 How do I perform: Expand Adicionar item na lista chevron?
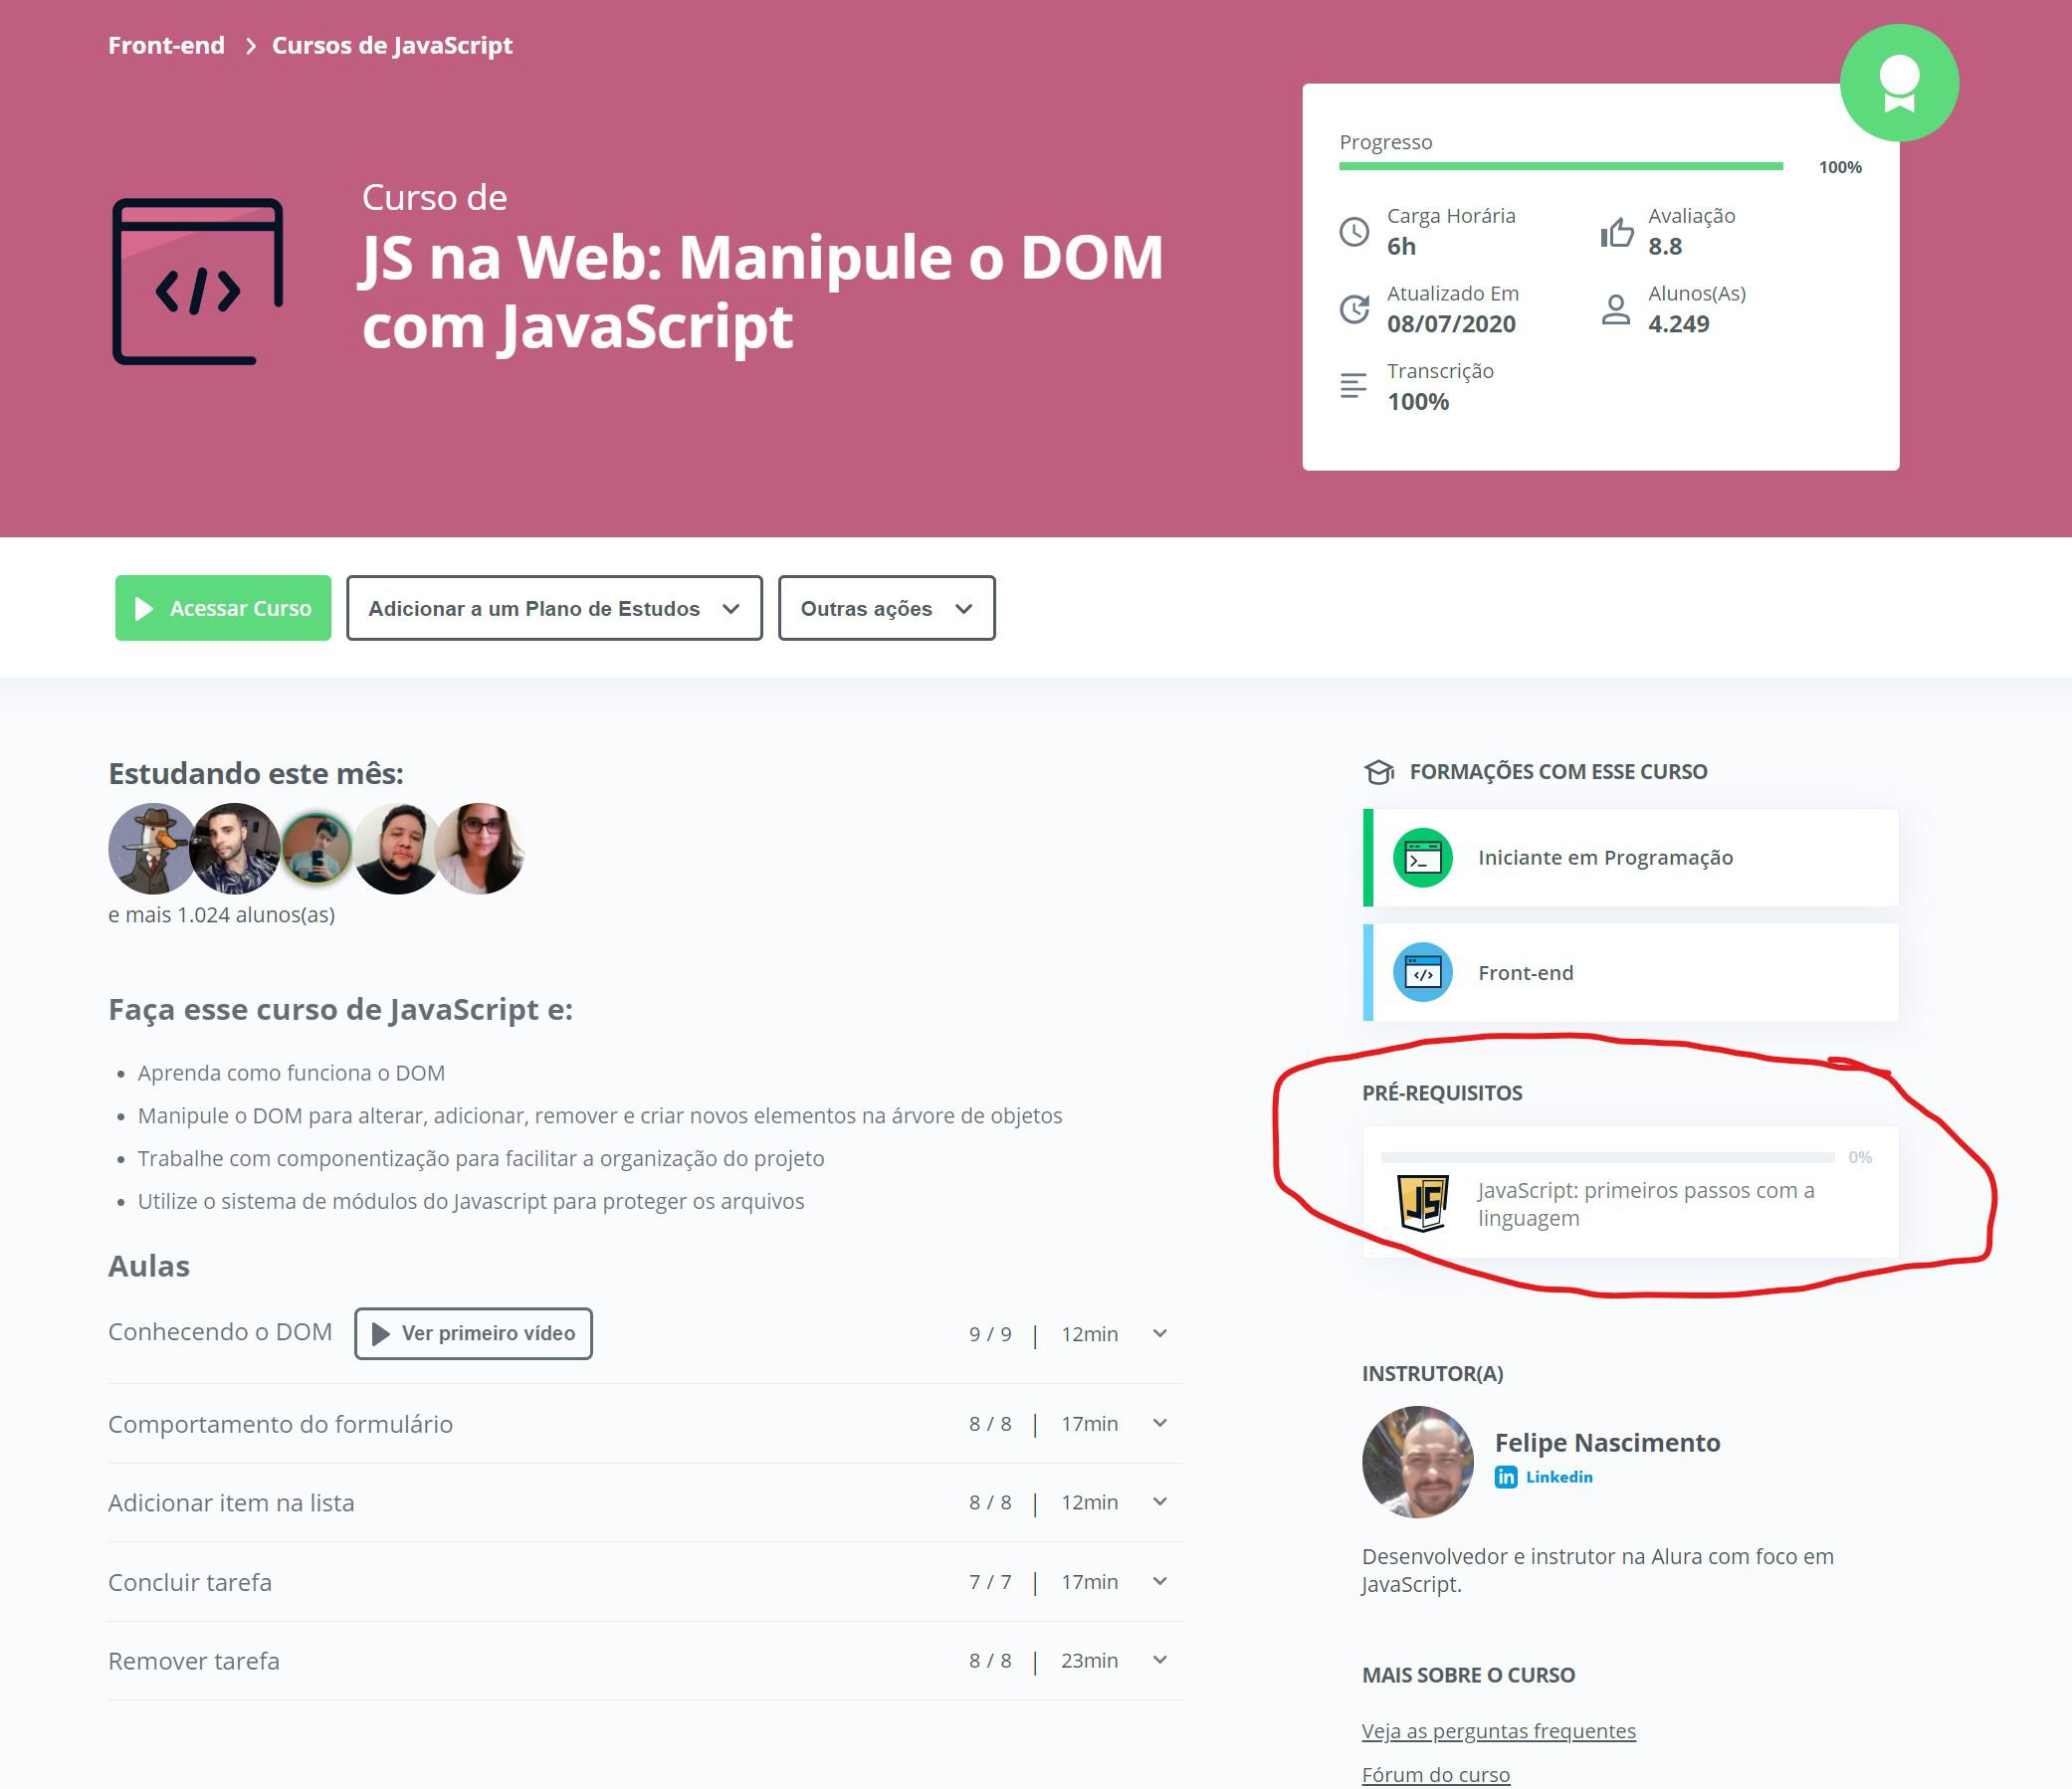1160,1502
